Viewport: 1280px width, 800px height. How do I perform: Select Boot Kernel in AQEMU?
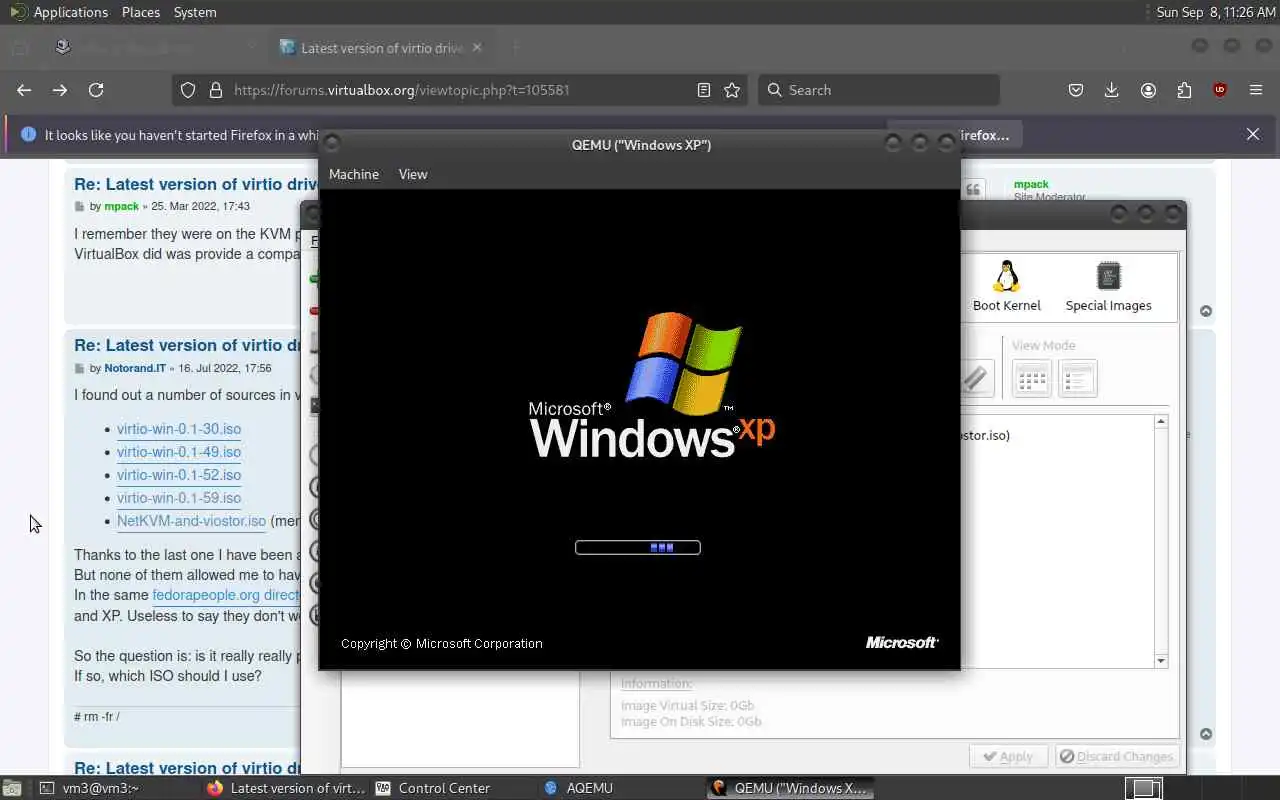click(1007, 286)
